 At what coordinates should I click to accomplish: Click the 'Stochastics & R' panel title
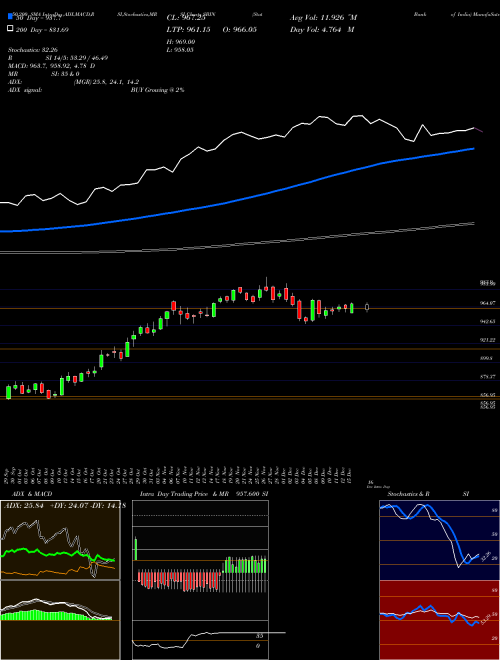(x=408, y=494)
